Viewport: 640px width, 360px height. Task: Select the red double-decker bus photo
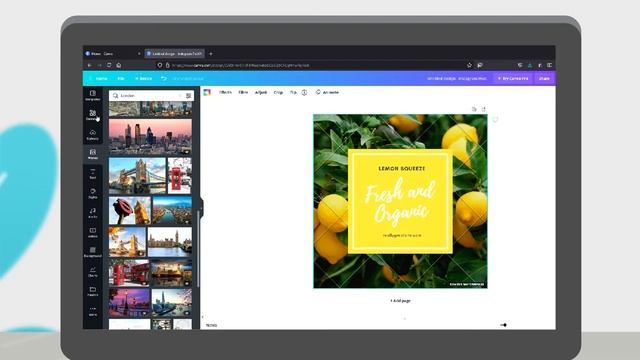coord(129,273)
